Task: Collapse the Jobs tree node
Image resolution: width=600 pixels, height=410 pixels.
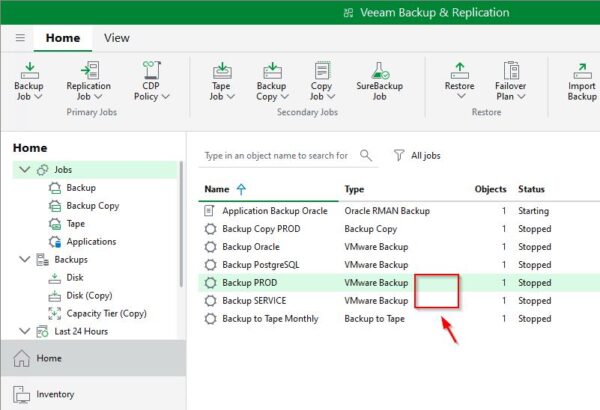Action: pyautogui.click(x=25, y=169)
